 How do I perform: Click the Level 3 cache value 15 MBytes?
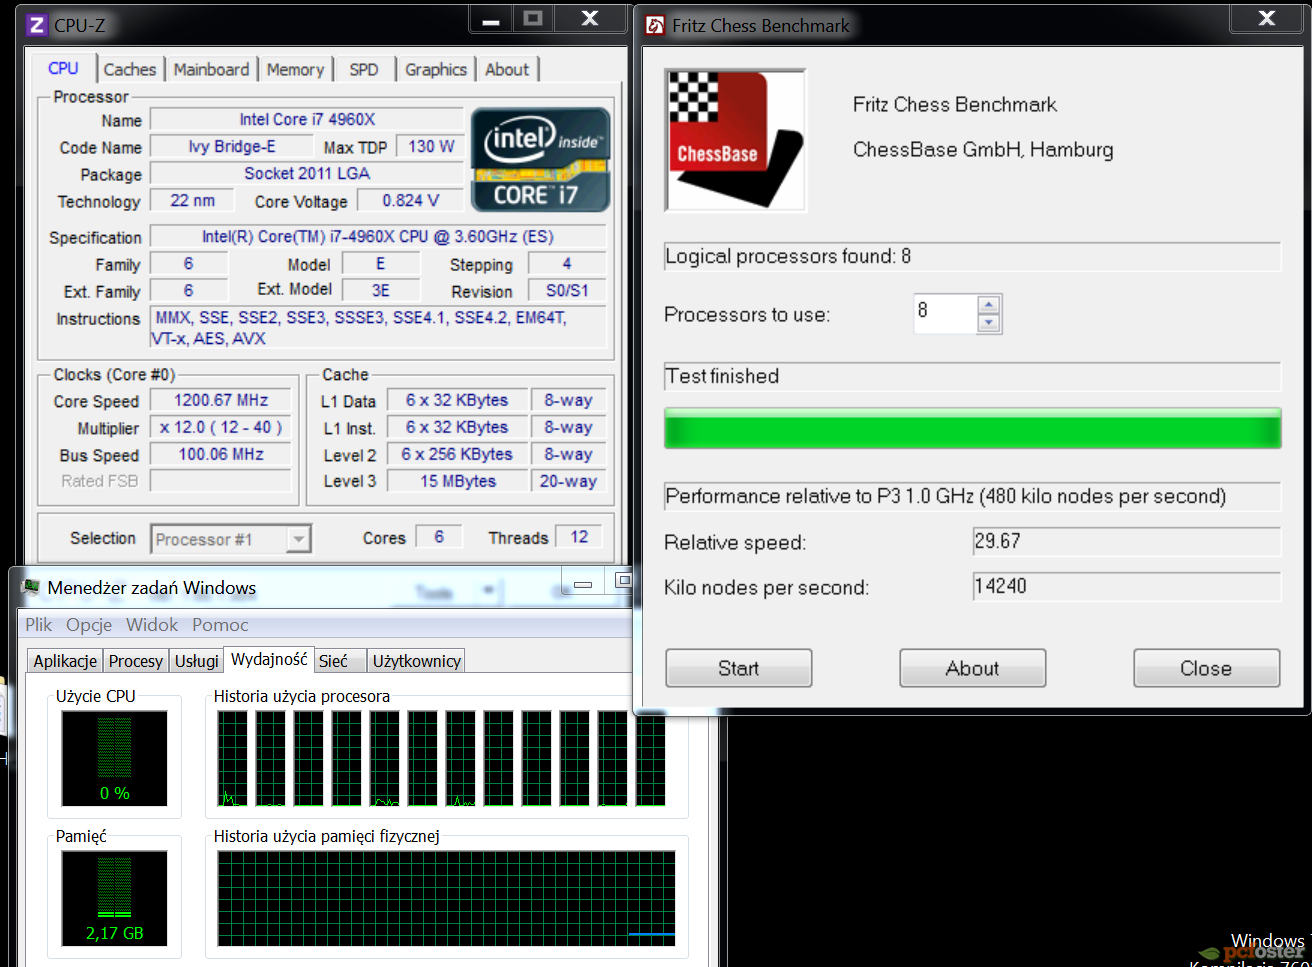pyautogui.click(x=457, y=481)
